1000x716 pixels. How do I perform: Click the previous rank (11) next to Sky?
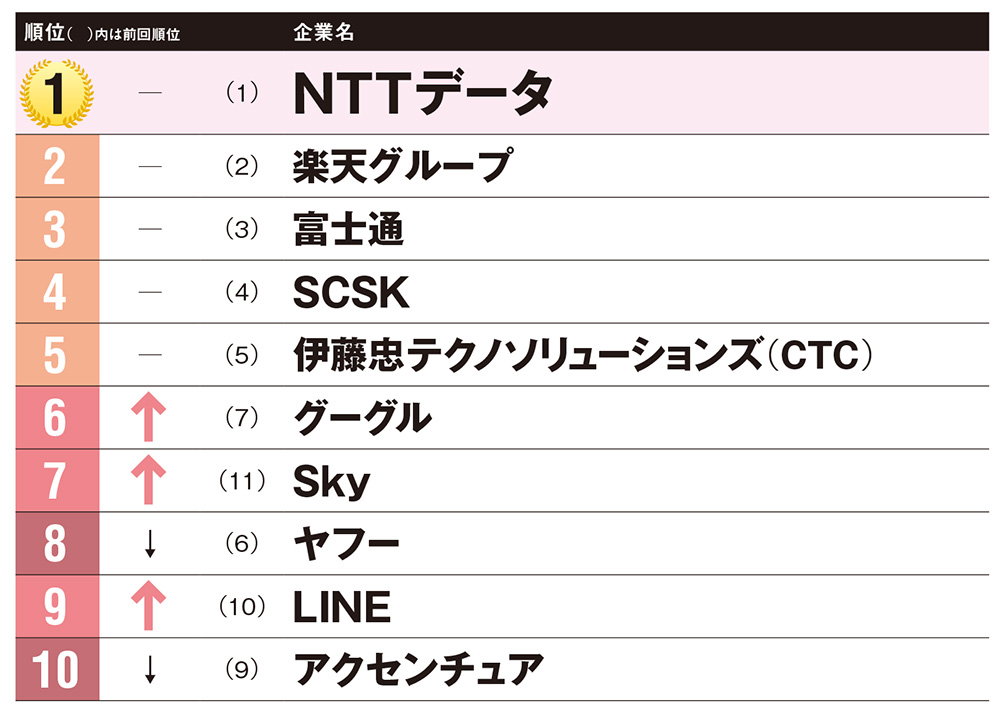tap(242, 480)
